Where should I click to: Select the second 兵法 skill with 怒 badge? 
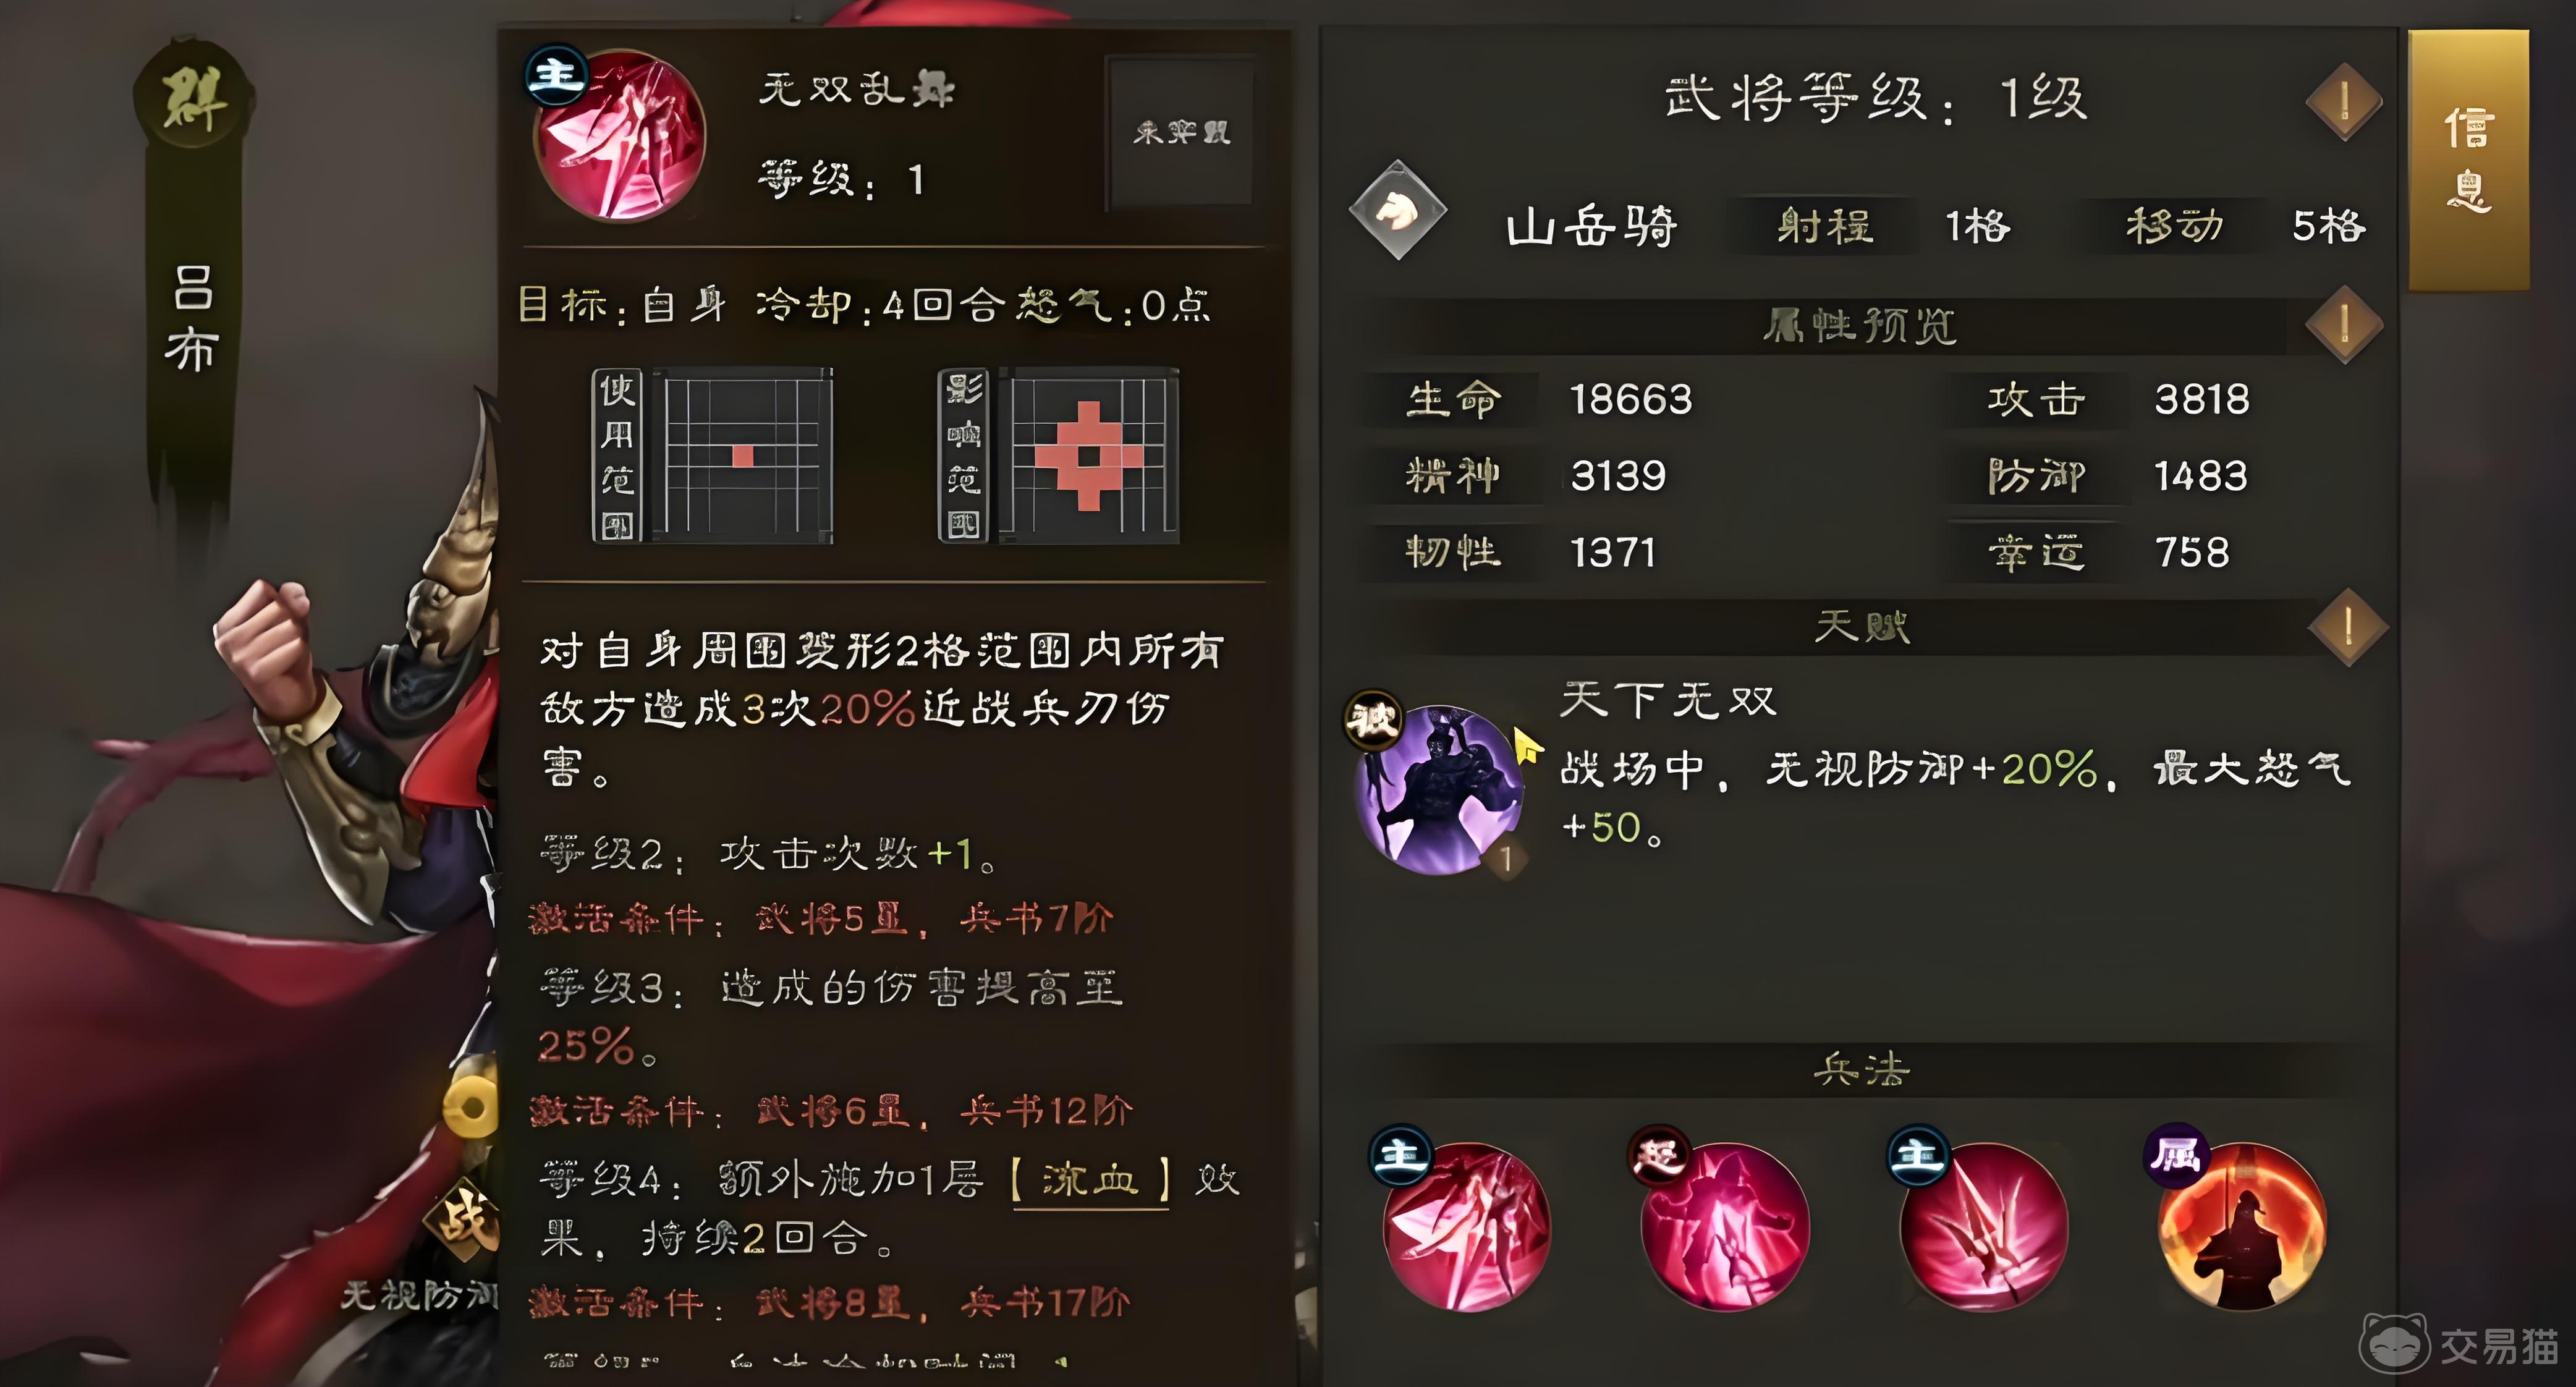pyautogui.click(x=1725, y=1226)
